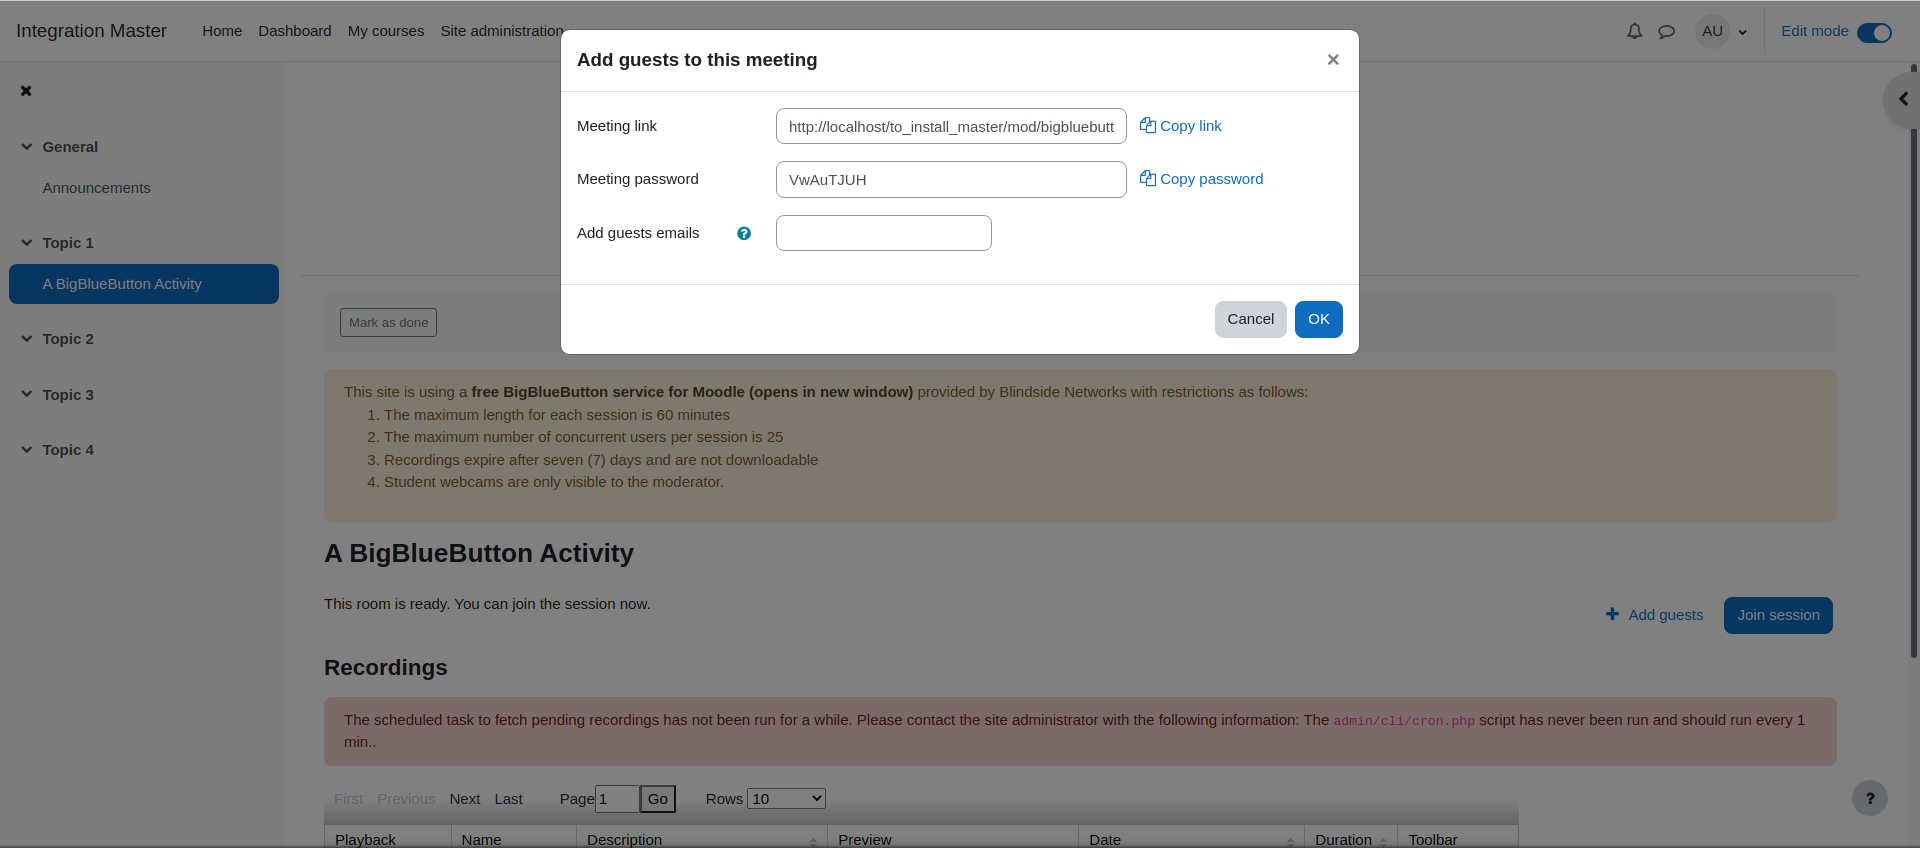The image size is (1920, 848).
Task: Click the Copy password clipboard icon
Action: 1148,178
